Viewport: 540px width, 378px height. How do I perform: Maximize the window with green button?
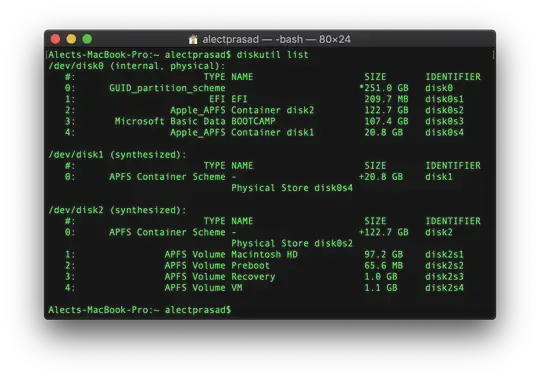point(87,39)
